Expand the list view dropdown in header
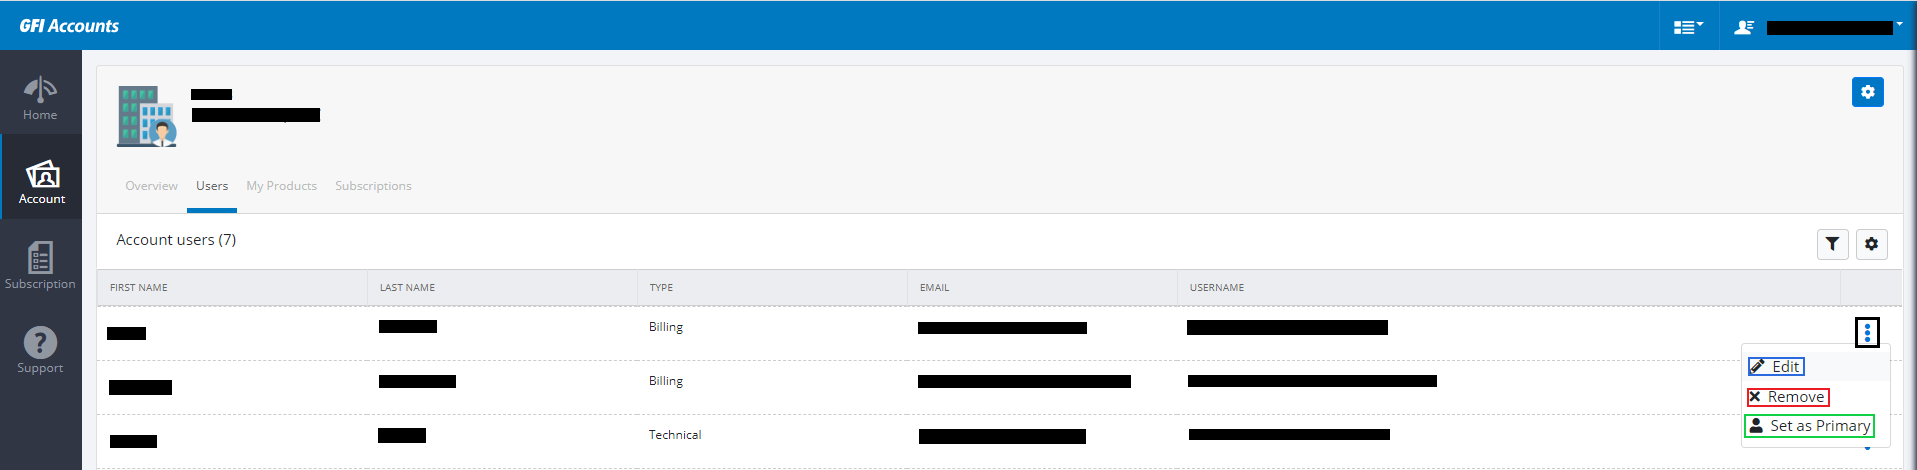This screenshot has width=1917, height=470. point(1688,27)
